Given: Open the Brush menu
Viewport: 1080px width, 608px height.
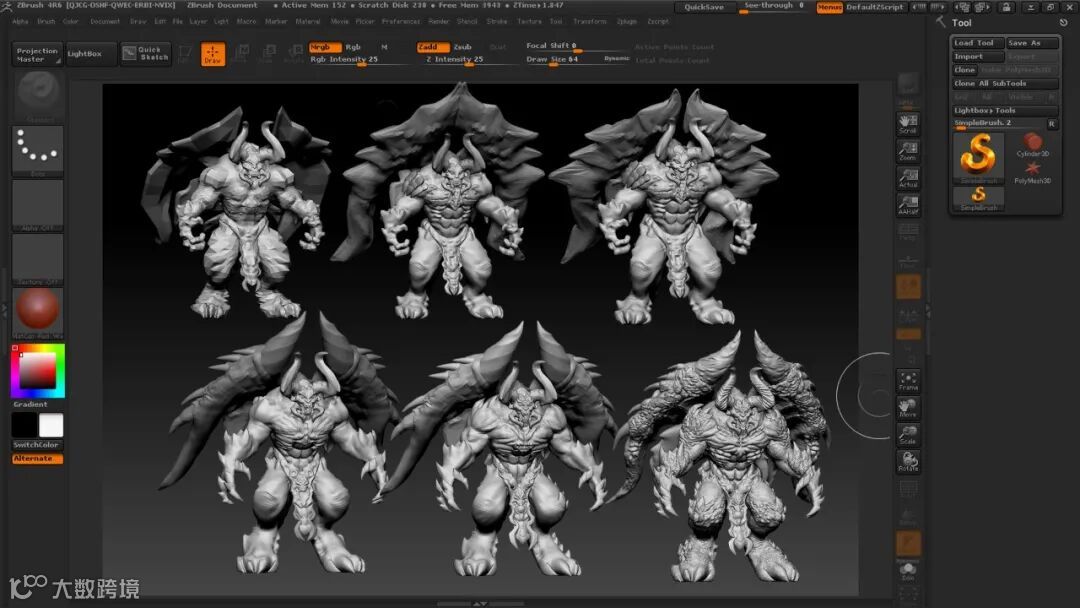Looking at the screenshot, I should (46, 21).
